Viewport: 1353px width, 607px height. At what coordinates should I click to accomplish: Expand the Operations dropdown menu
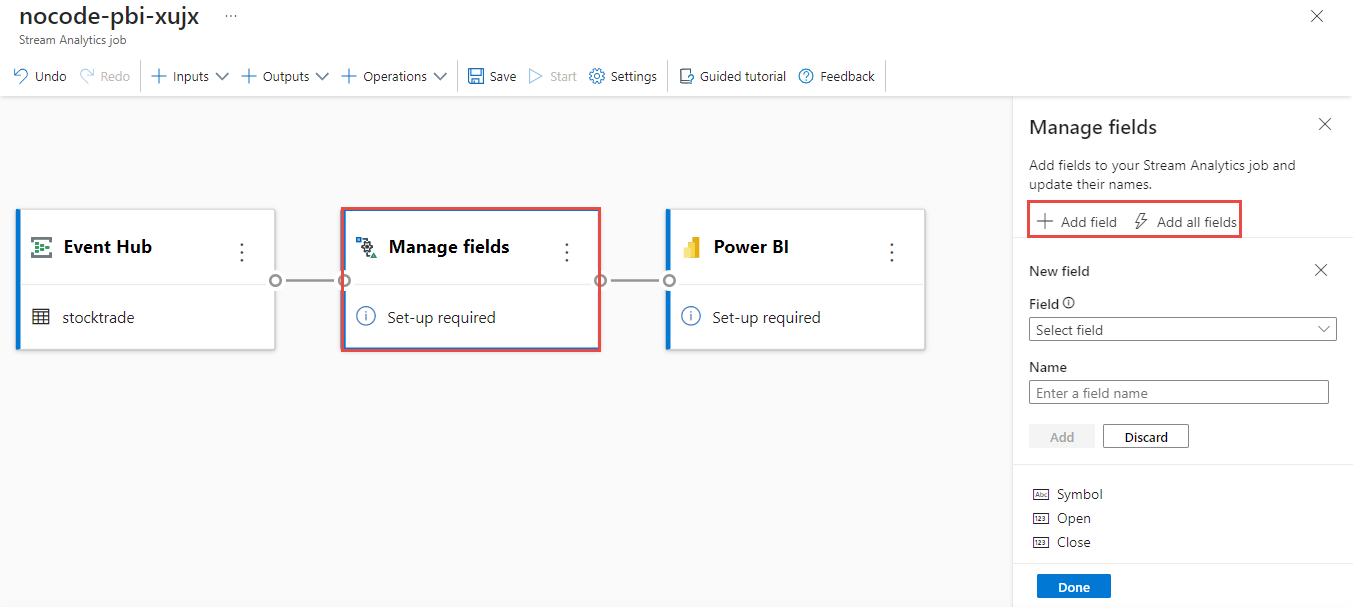393,76
